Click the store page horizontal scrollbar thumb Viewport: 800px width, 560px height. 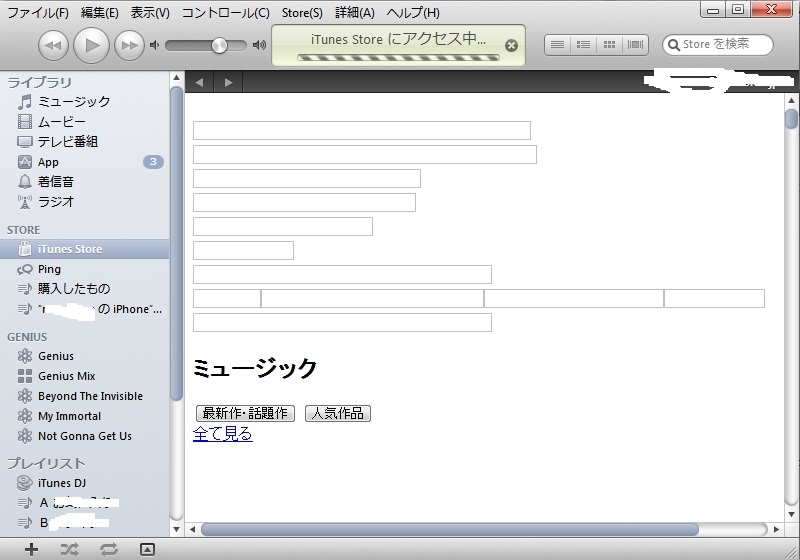click(x=449, y=529)
